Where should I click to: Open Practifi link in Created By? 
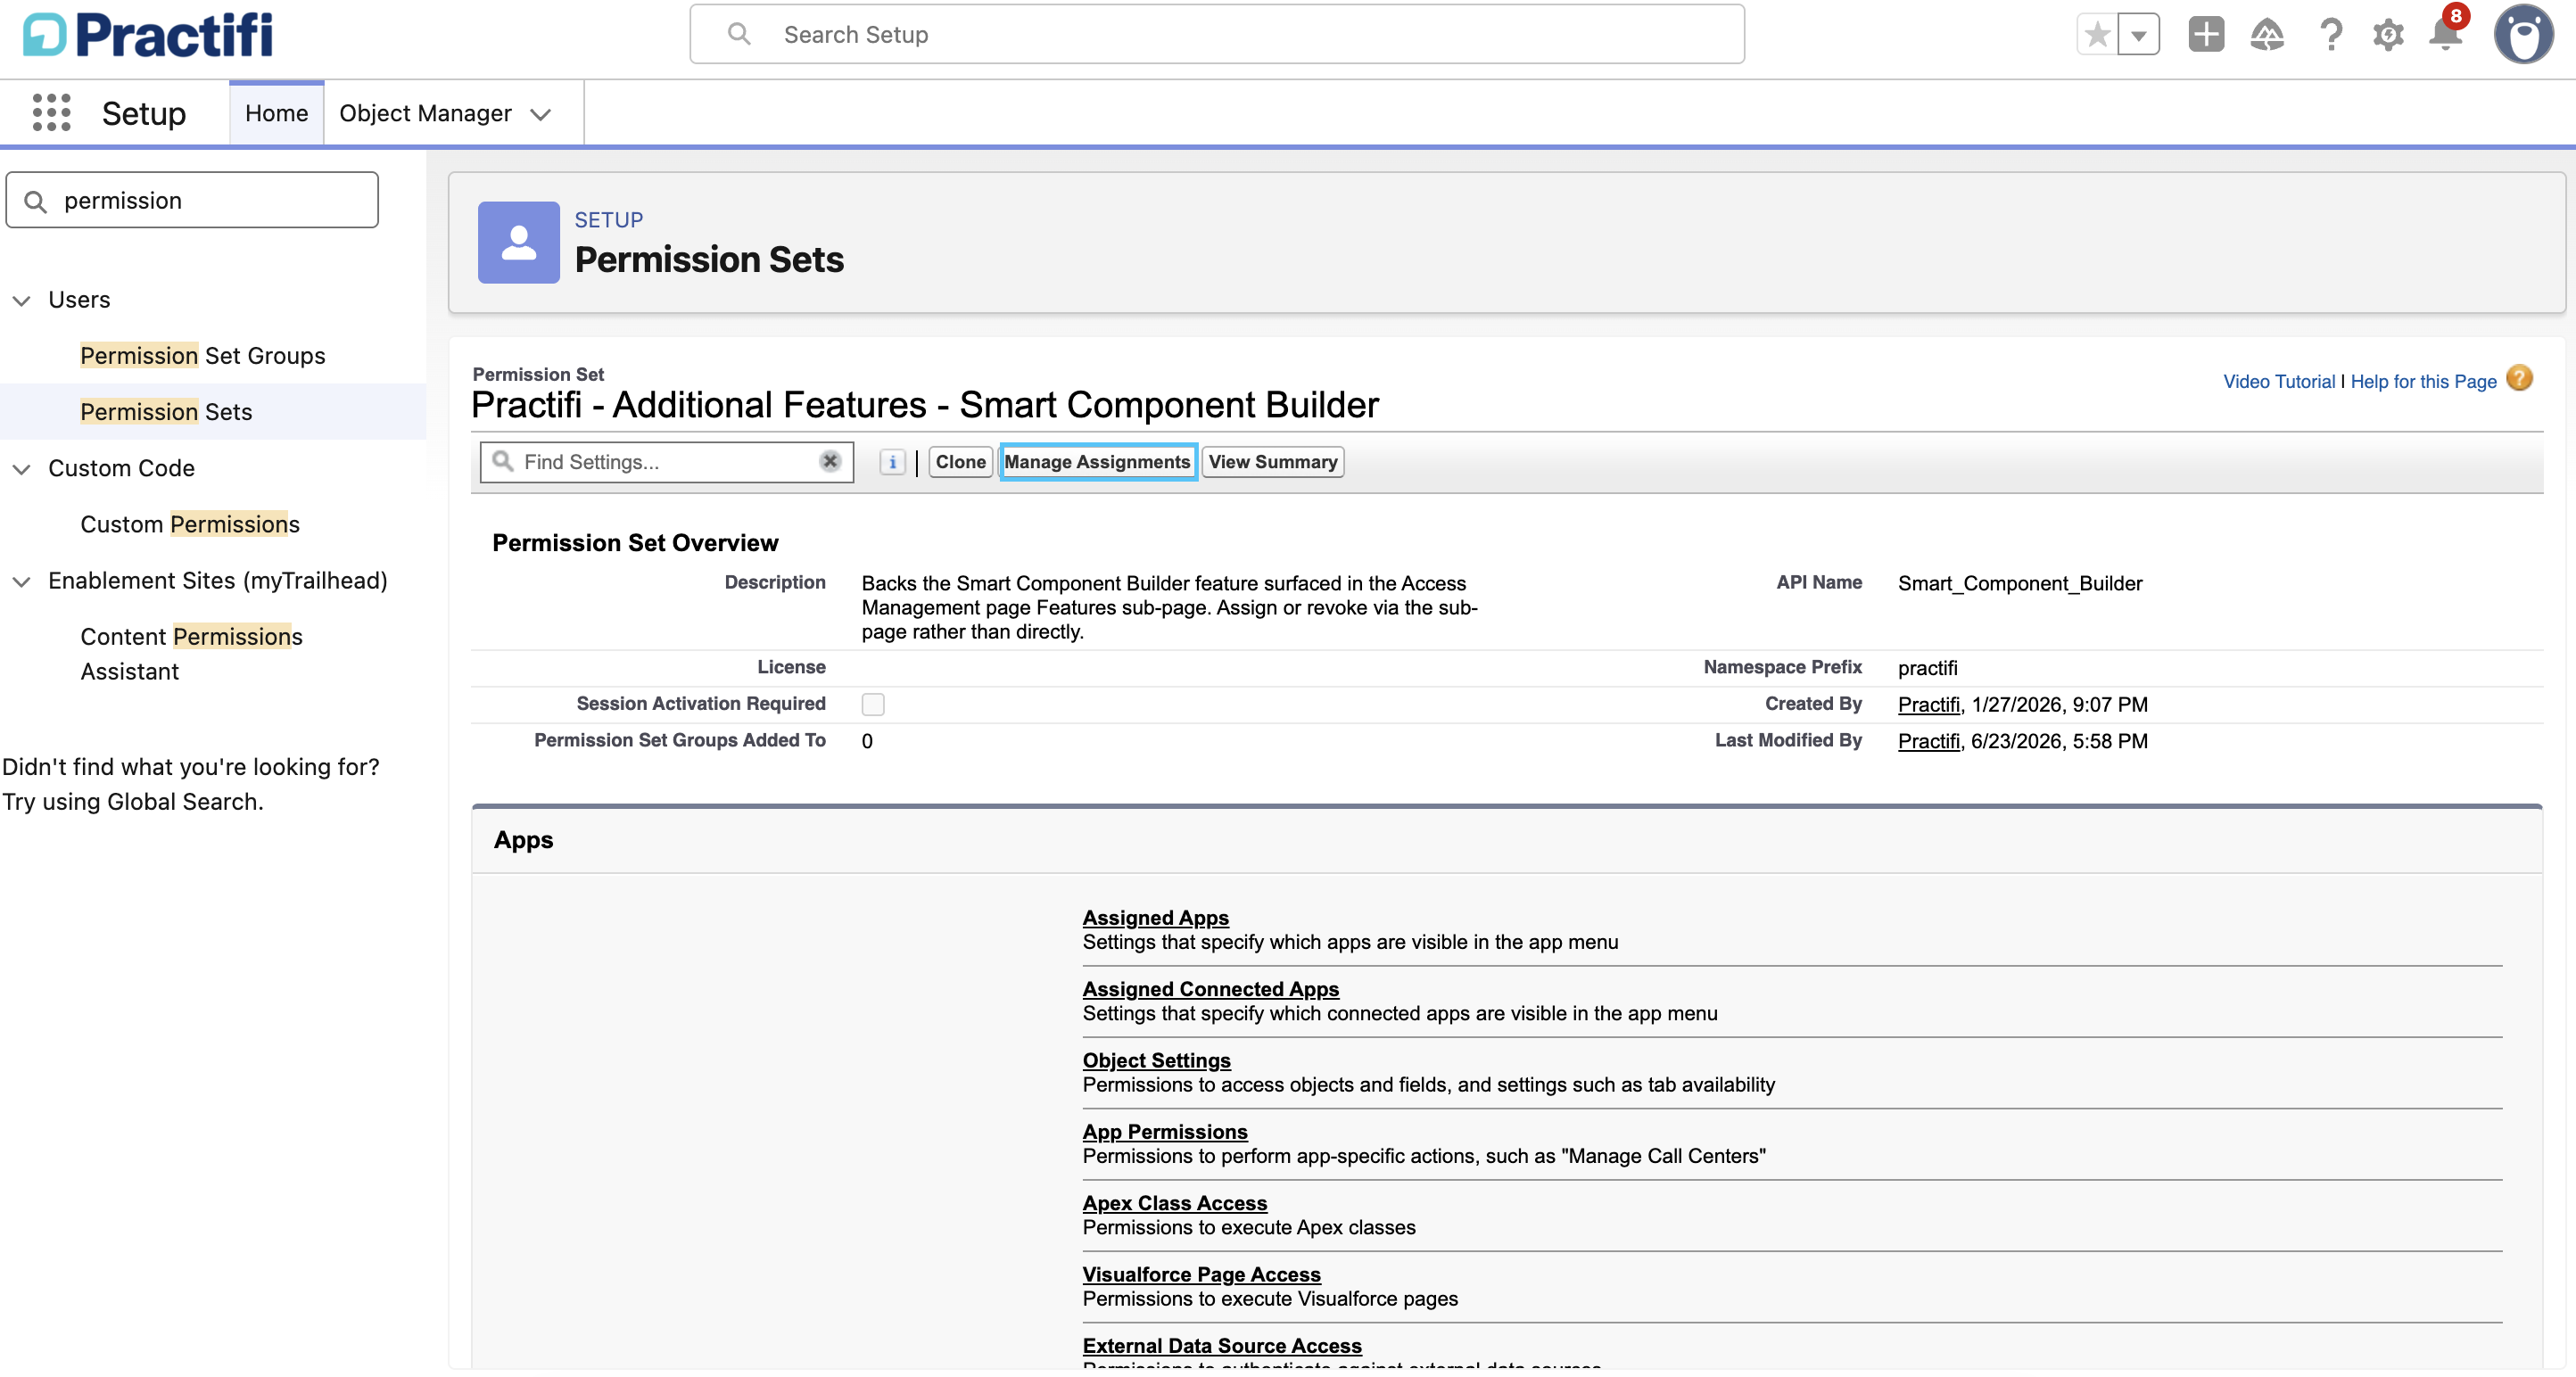coord(1928,704)
